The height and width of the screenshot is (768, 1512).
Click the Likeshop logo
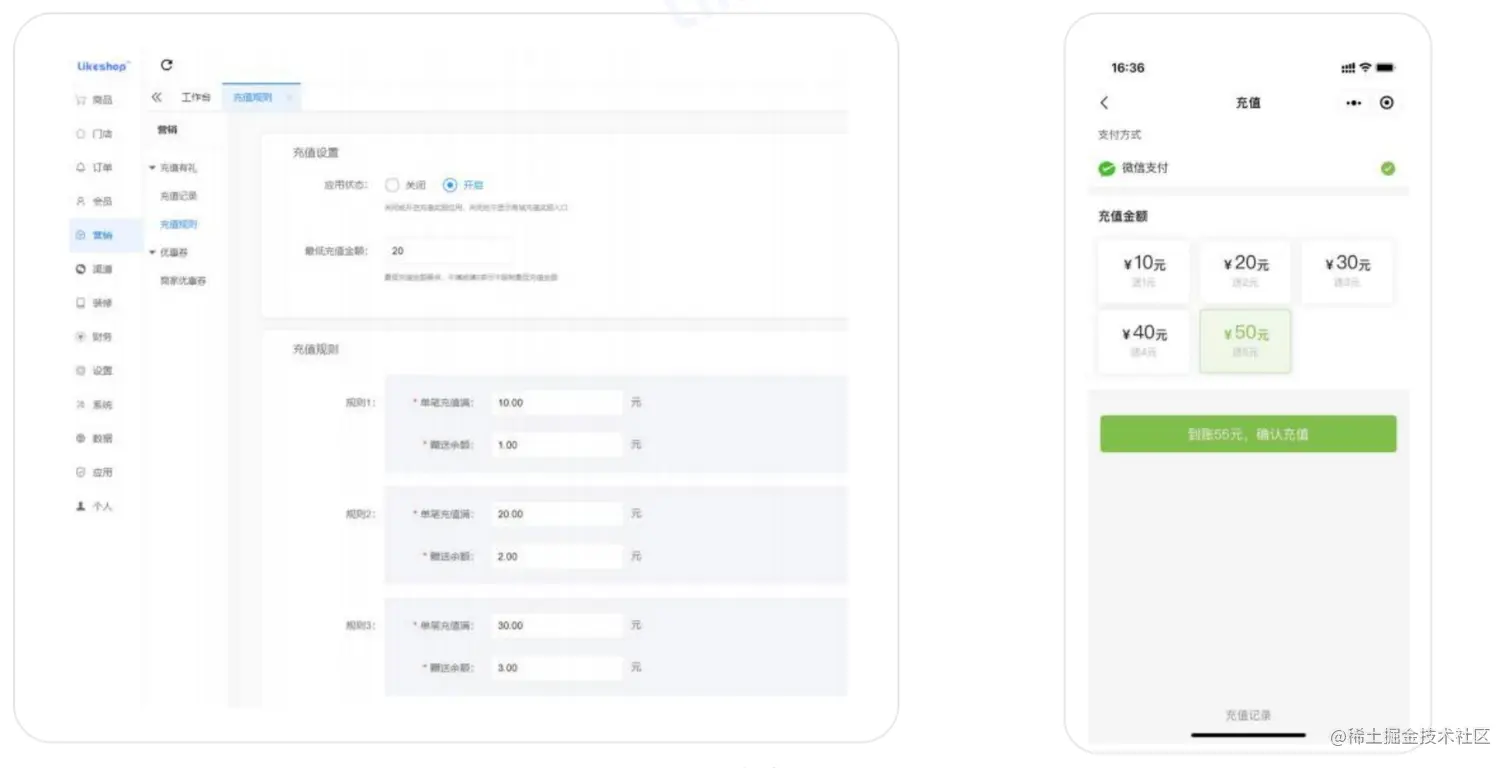pyautogui.click(x=104, y=66)
